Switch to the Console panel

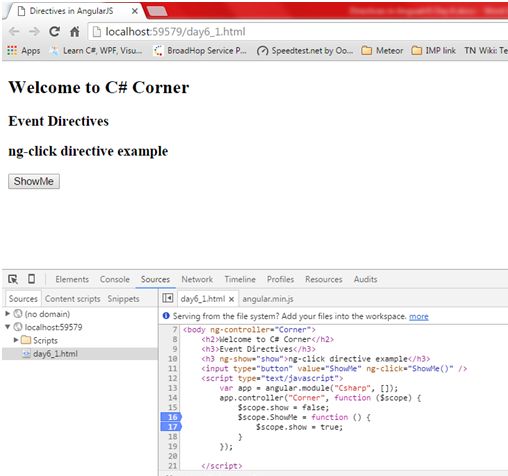[115, 279]
